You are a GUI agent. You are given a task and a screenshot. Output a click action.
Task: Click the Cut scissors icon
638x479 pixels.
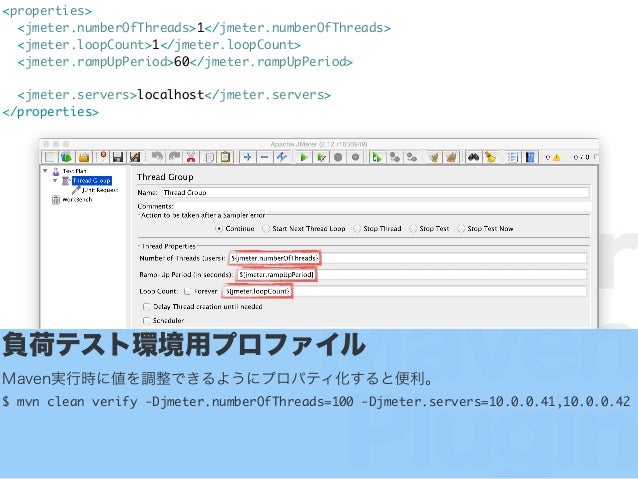[x=191, y=157]
